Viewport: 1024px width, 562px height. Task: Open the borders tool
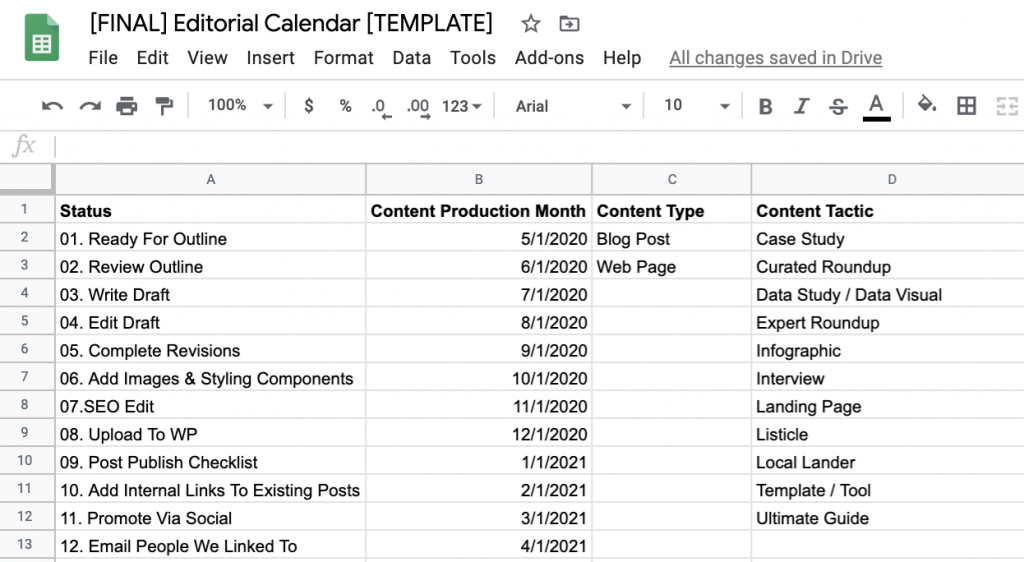[967, 106]
